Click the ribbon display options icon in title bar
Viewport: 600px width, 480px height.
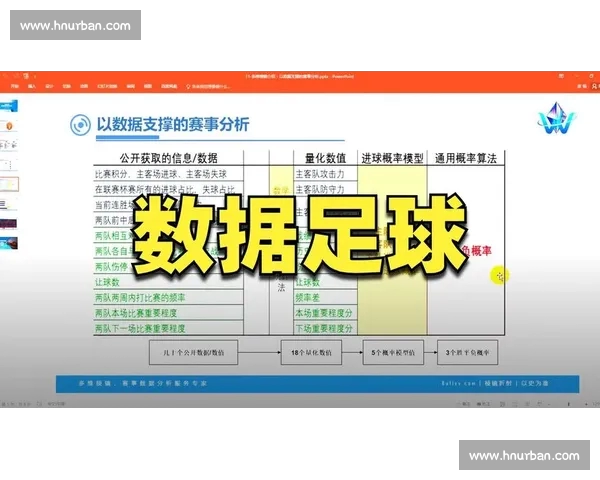pyautogui.click(x=561, y=76)
